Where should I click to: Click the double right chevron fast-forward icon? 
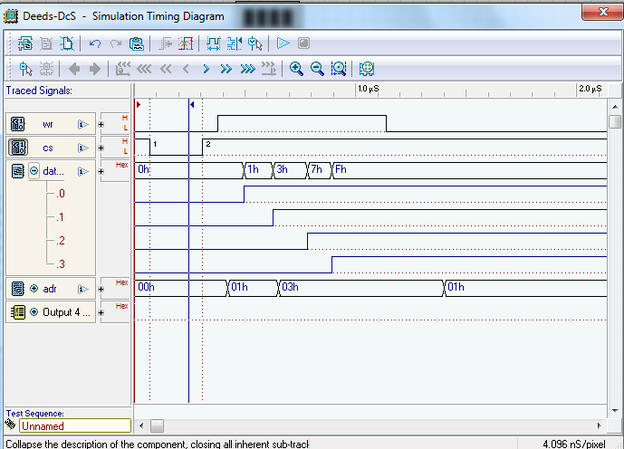[x=226, y=69]
